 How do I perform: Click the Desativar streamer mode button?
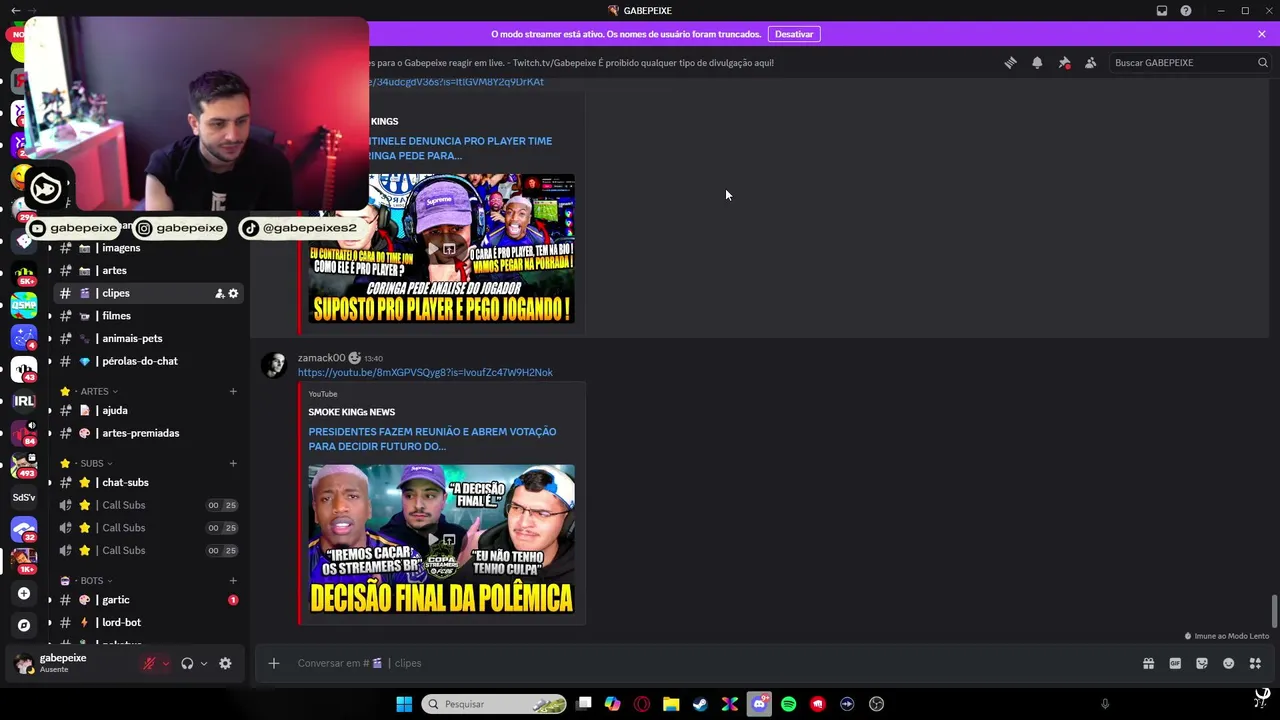coord(794,34)
